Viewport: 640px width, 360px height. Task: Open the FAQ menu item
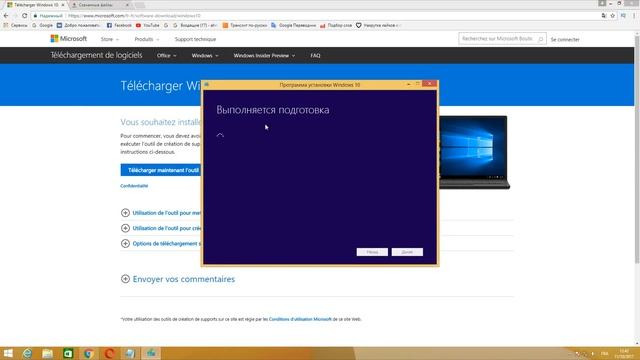(315, 56)
